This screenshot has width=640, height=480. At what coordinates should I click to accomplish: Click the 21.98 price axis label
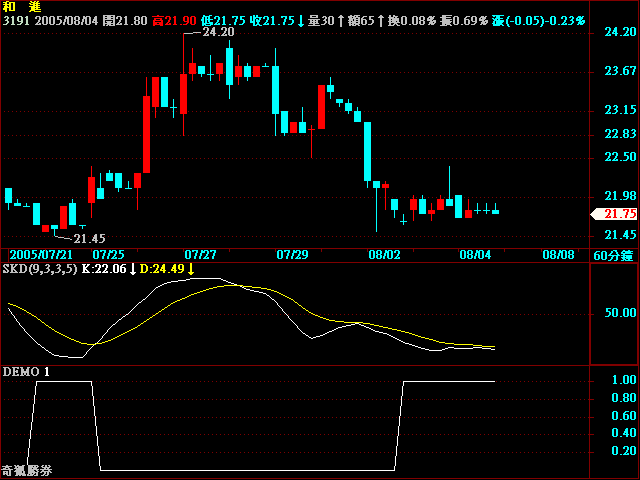[620, 196]
